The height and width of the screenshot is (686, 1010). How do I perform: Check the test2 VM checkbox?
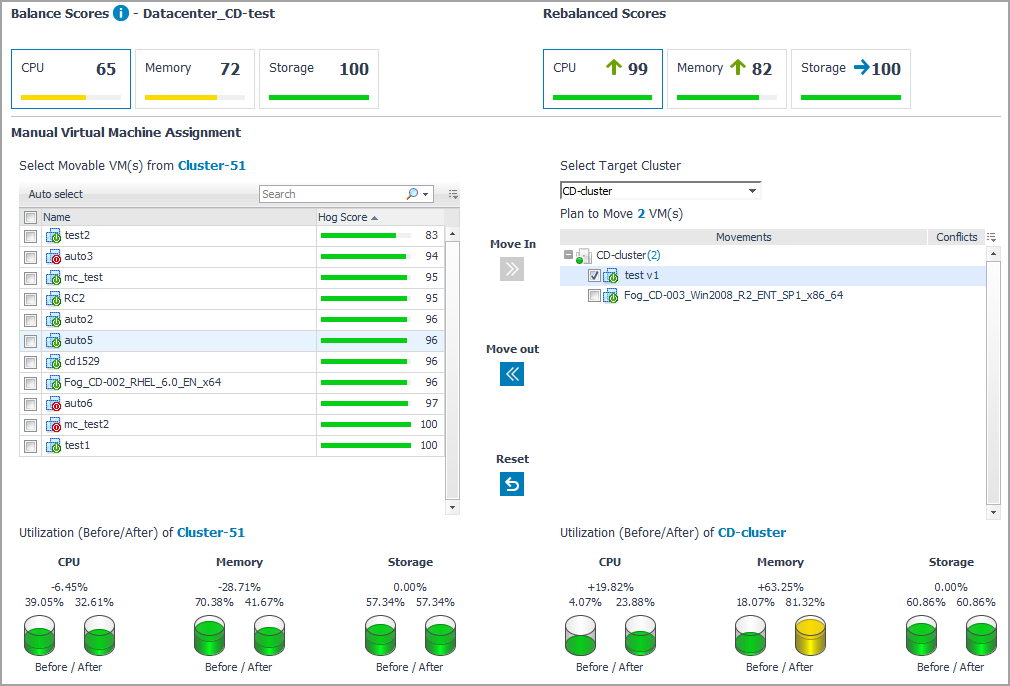30,236
